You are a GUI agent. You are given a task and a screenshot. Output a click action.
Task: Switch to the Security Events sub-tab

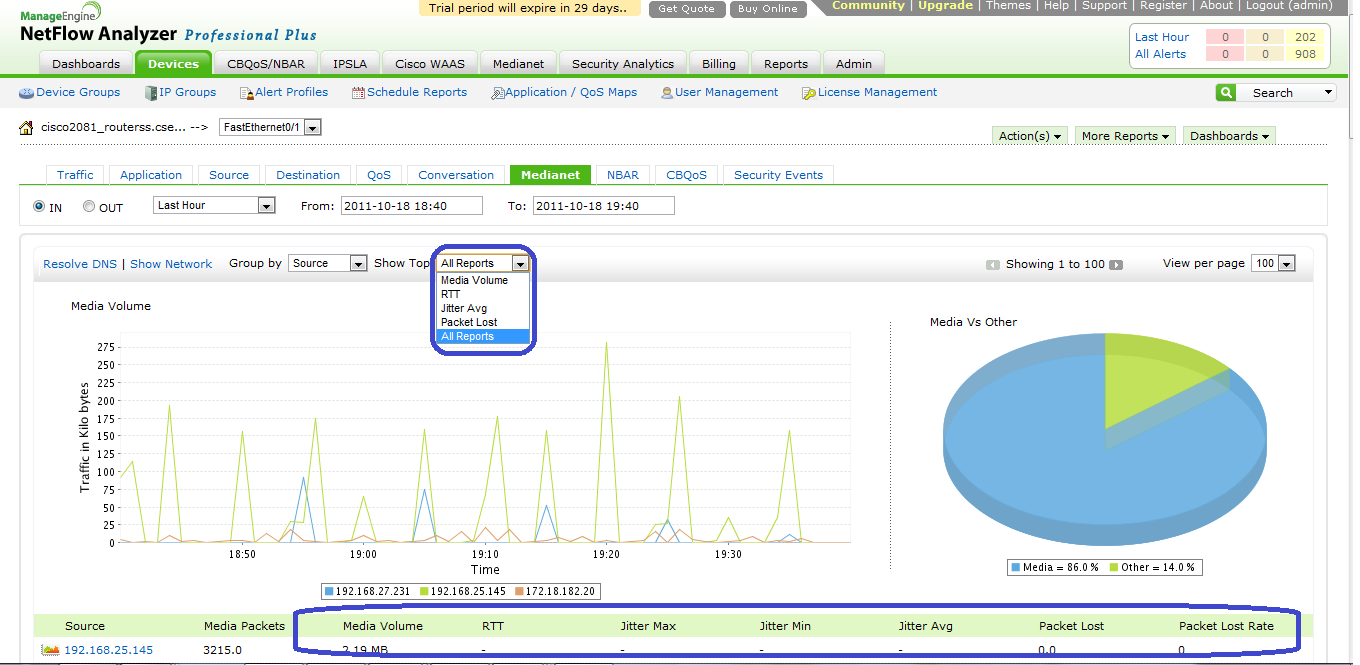(x=778, y=175)
